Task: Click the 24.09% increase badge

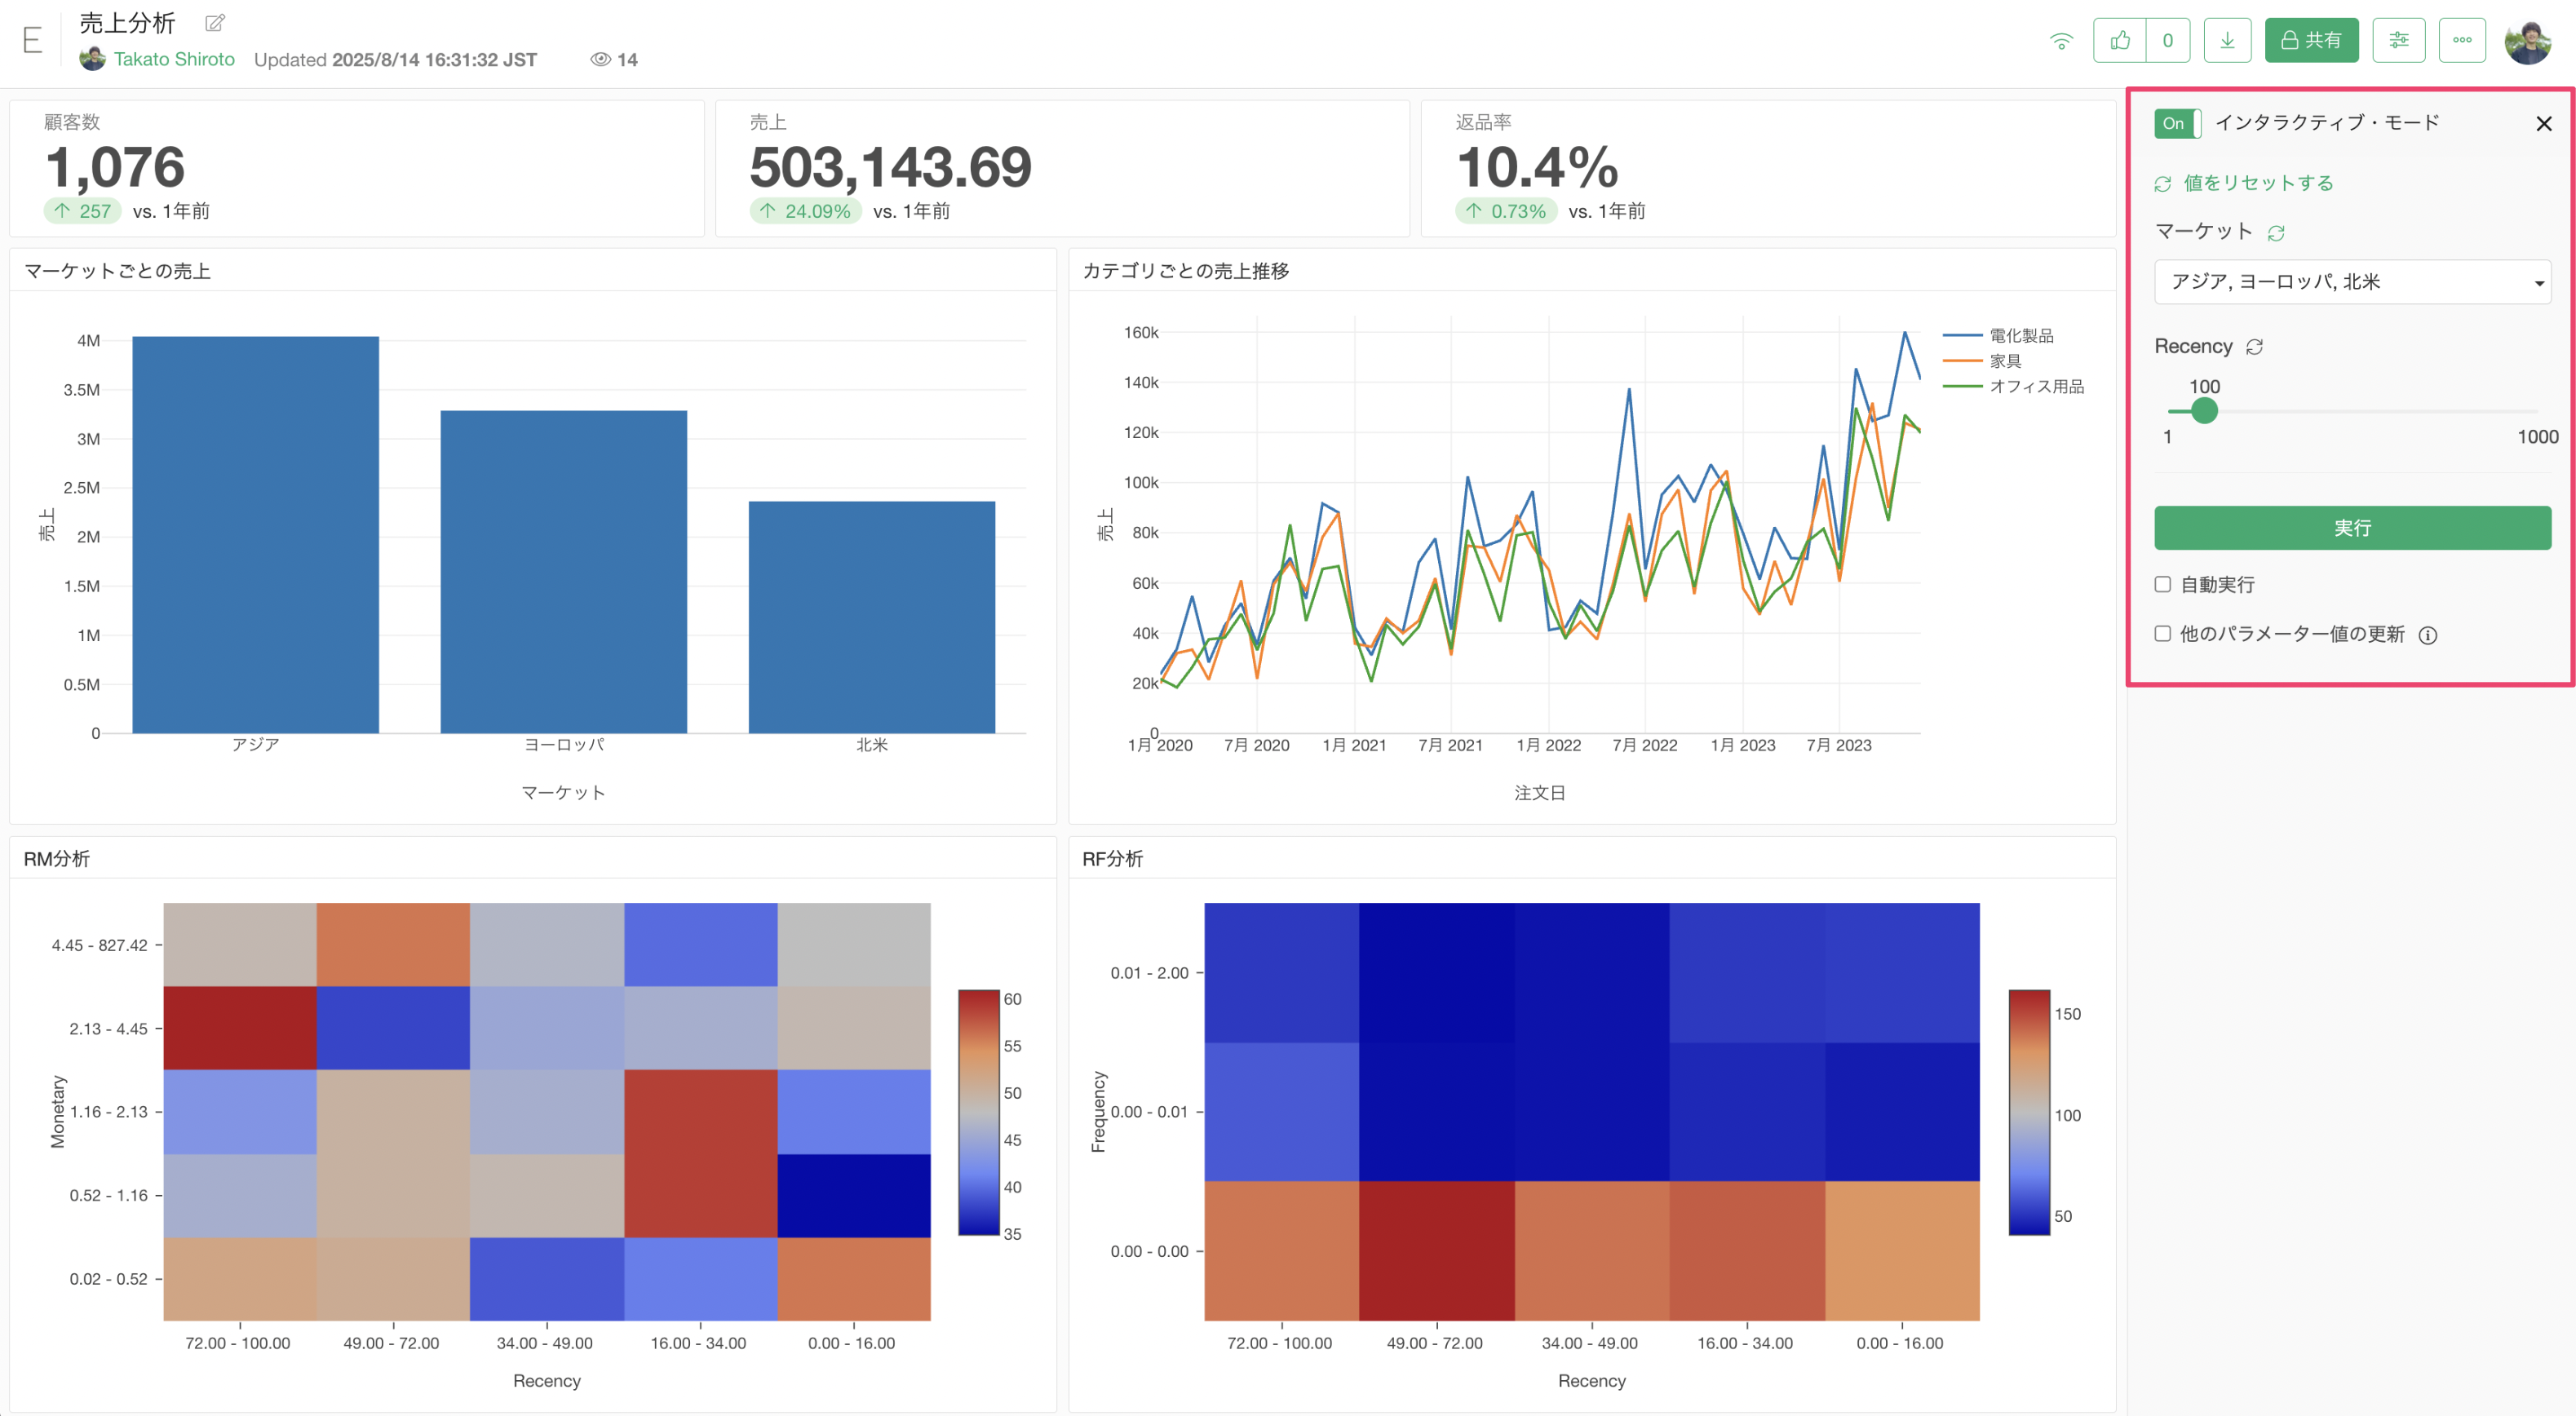Action: [805, 211]
